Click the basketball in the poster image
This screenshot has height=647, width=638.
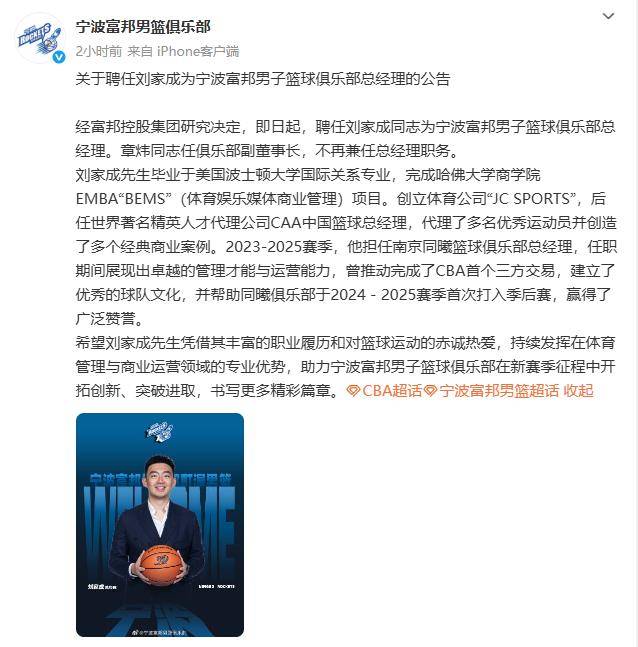(x=161, y=564)
